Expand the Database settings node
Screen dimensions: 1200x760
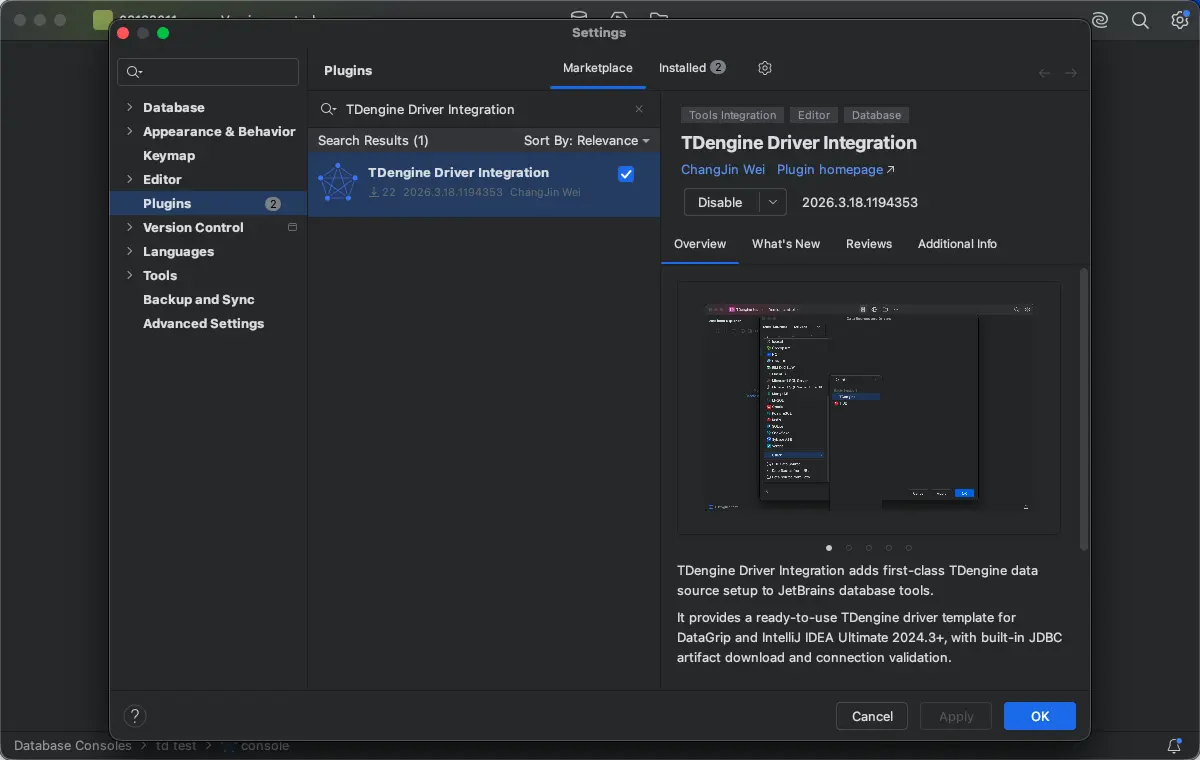coord(129,107)
